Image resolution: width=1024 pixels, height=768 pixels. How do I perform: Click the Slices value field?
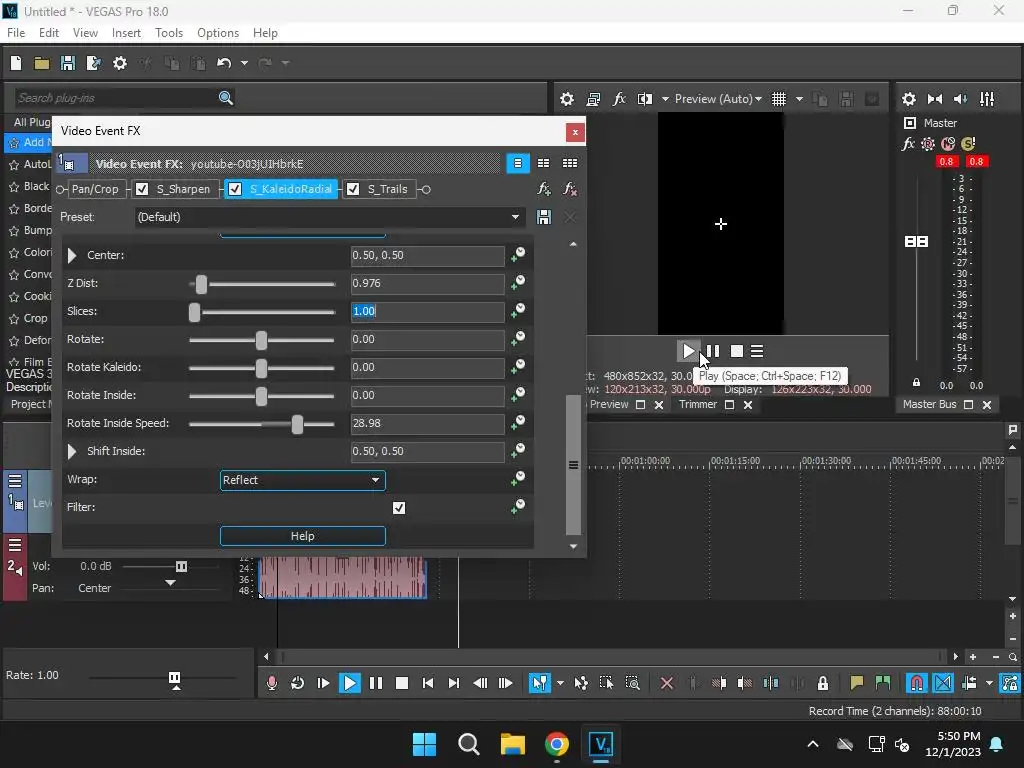pyautogui.click(x=428, y=312)
